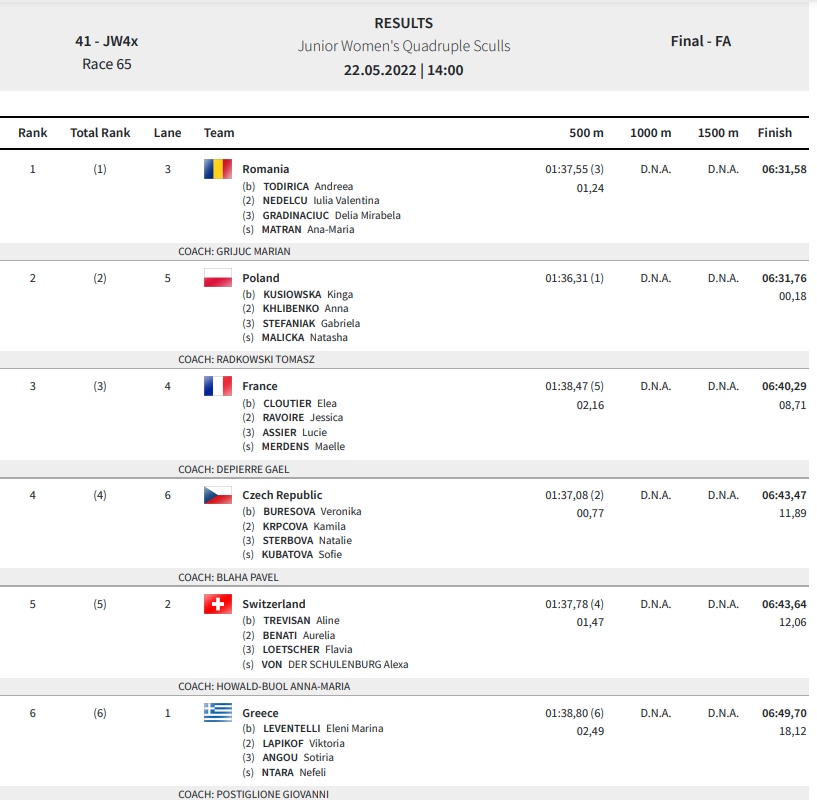Image resolution: width=817 pixels, height=800 pixels.
Task: Open the Czech Republic team name
Action: pos(282,495)
